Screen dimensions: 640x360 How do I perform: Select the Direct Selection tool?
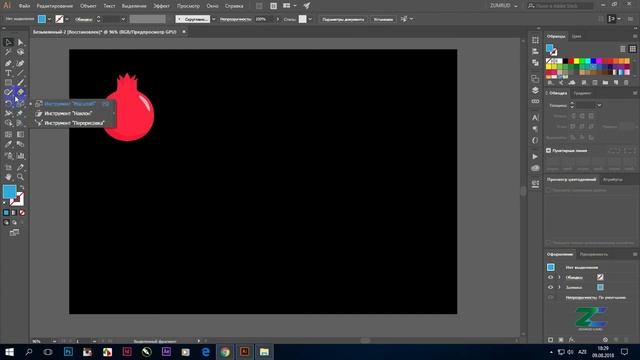coord(20,42)
